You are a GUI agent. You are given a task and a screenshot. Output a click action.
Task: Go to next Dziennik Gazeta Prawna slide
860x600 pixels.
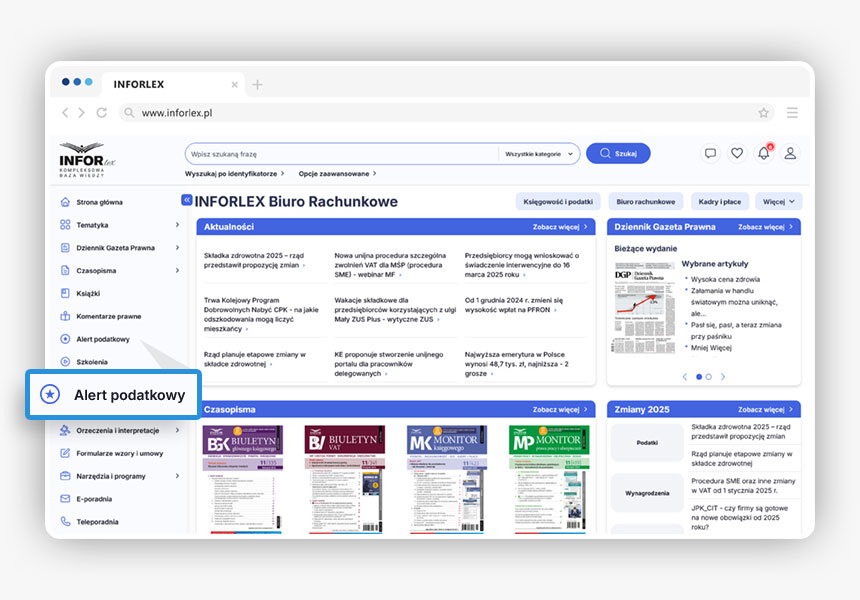coord(723,377)
